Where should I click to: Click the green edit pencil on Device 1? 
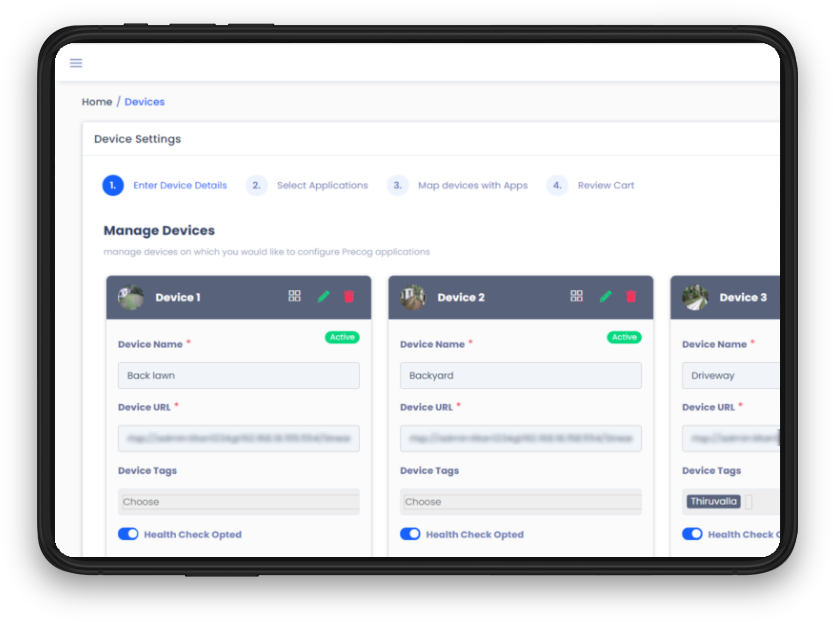coord(323,296)
